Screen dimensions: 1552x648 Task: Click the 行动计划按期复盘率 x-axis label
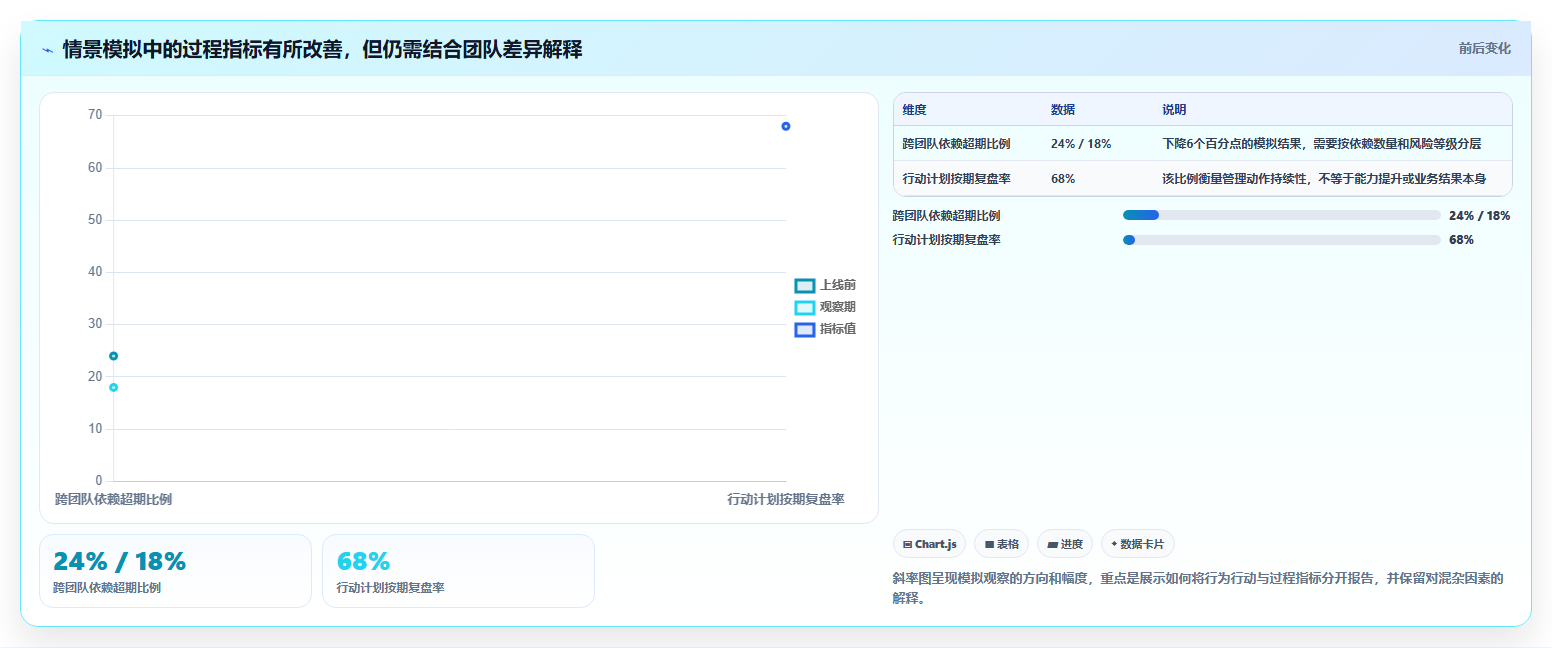(786, 499)
